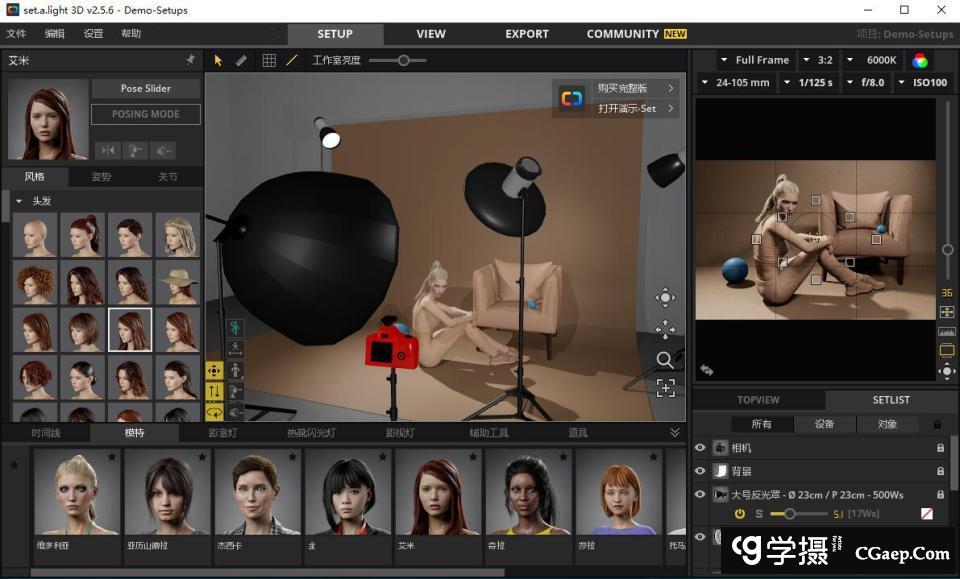The width and height of the screenshot is (960, 579).
Task: Hide the 相机 item in setlist
Action: 700,448
